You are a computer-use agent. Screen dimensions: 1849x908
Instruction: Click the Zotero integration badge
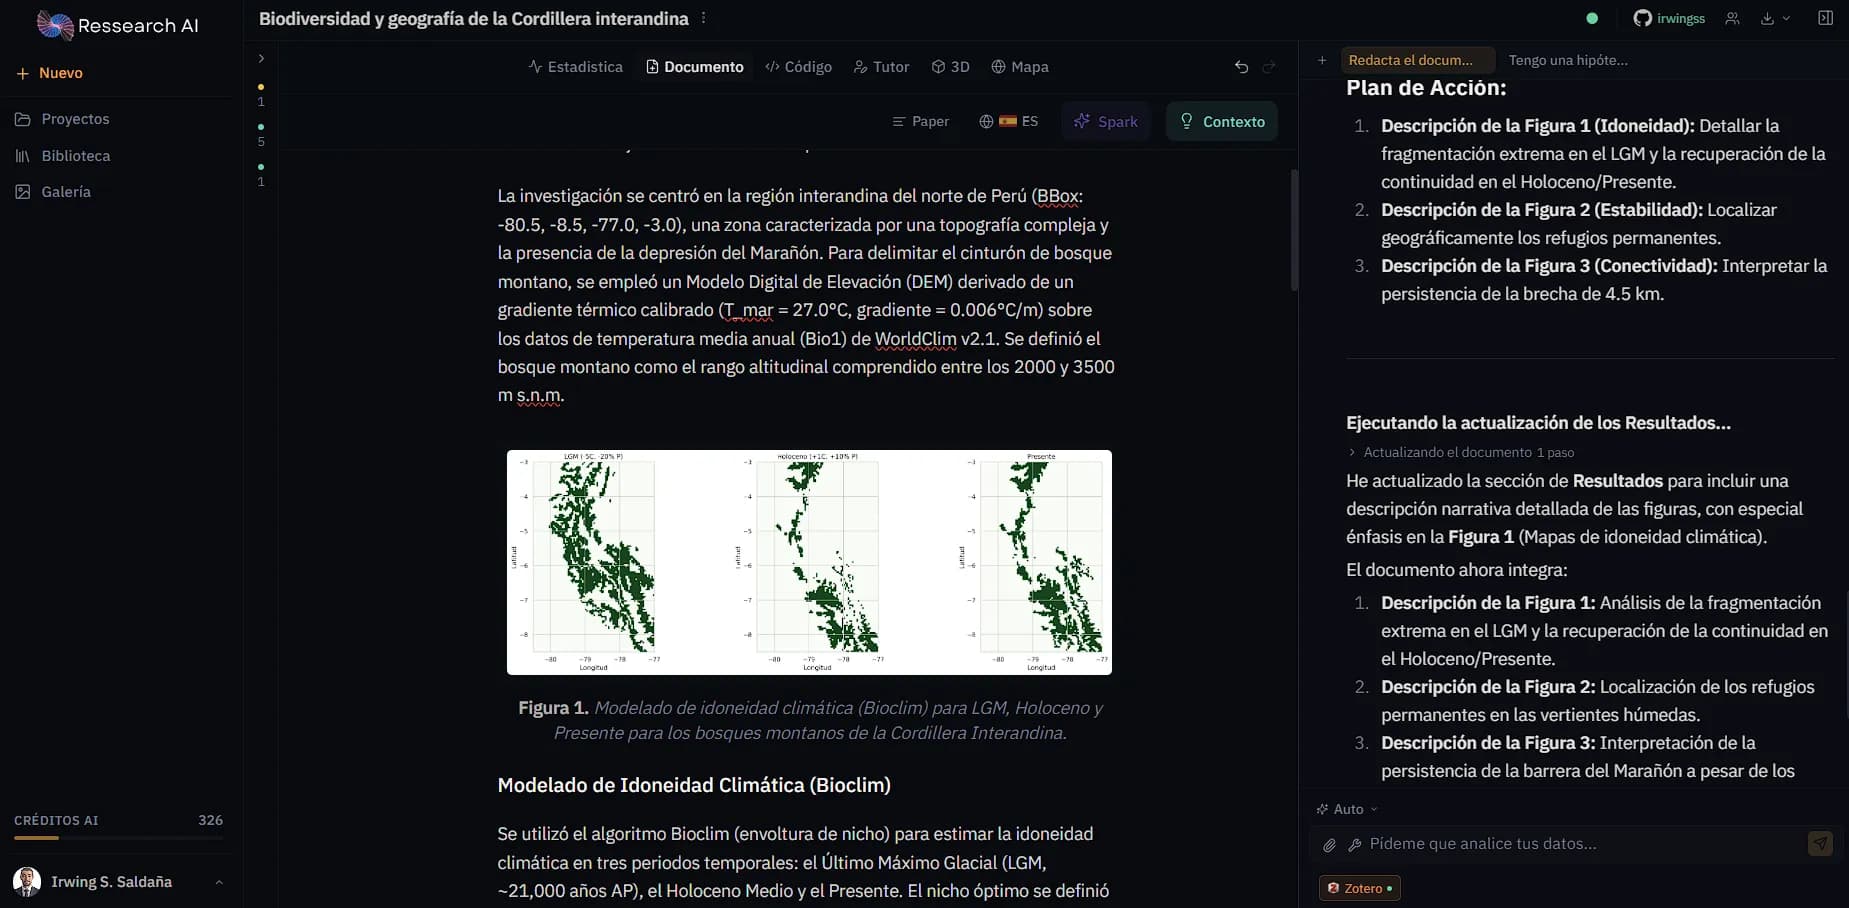pos(1360,888)
